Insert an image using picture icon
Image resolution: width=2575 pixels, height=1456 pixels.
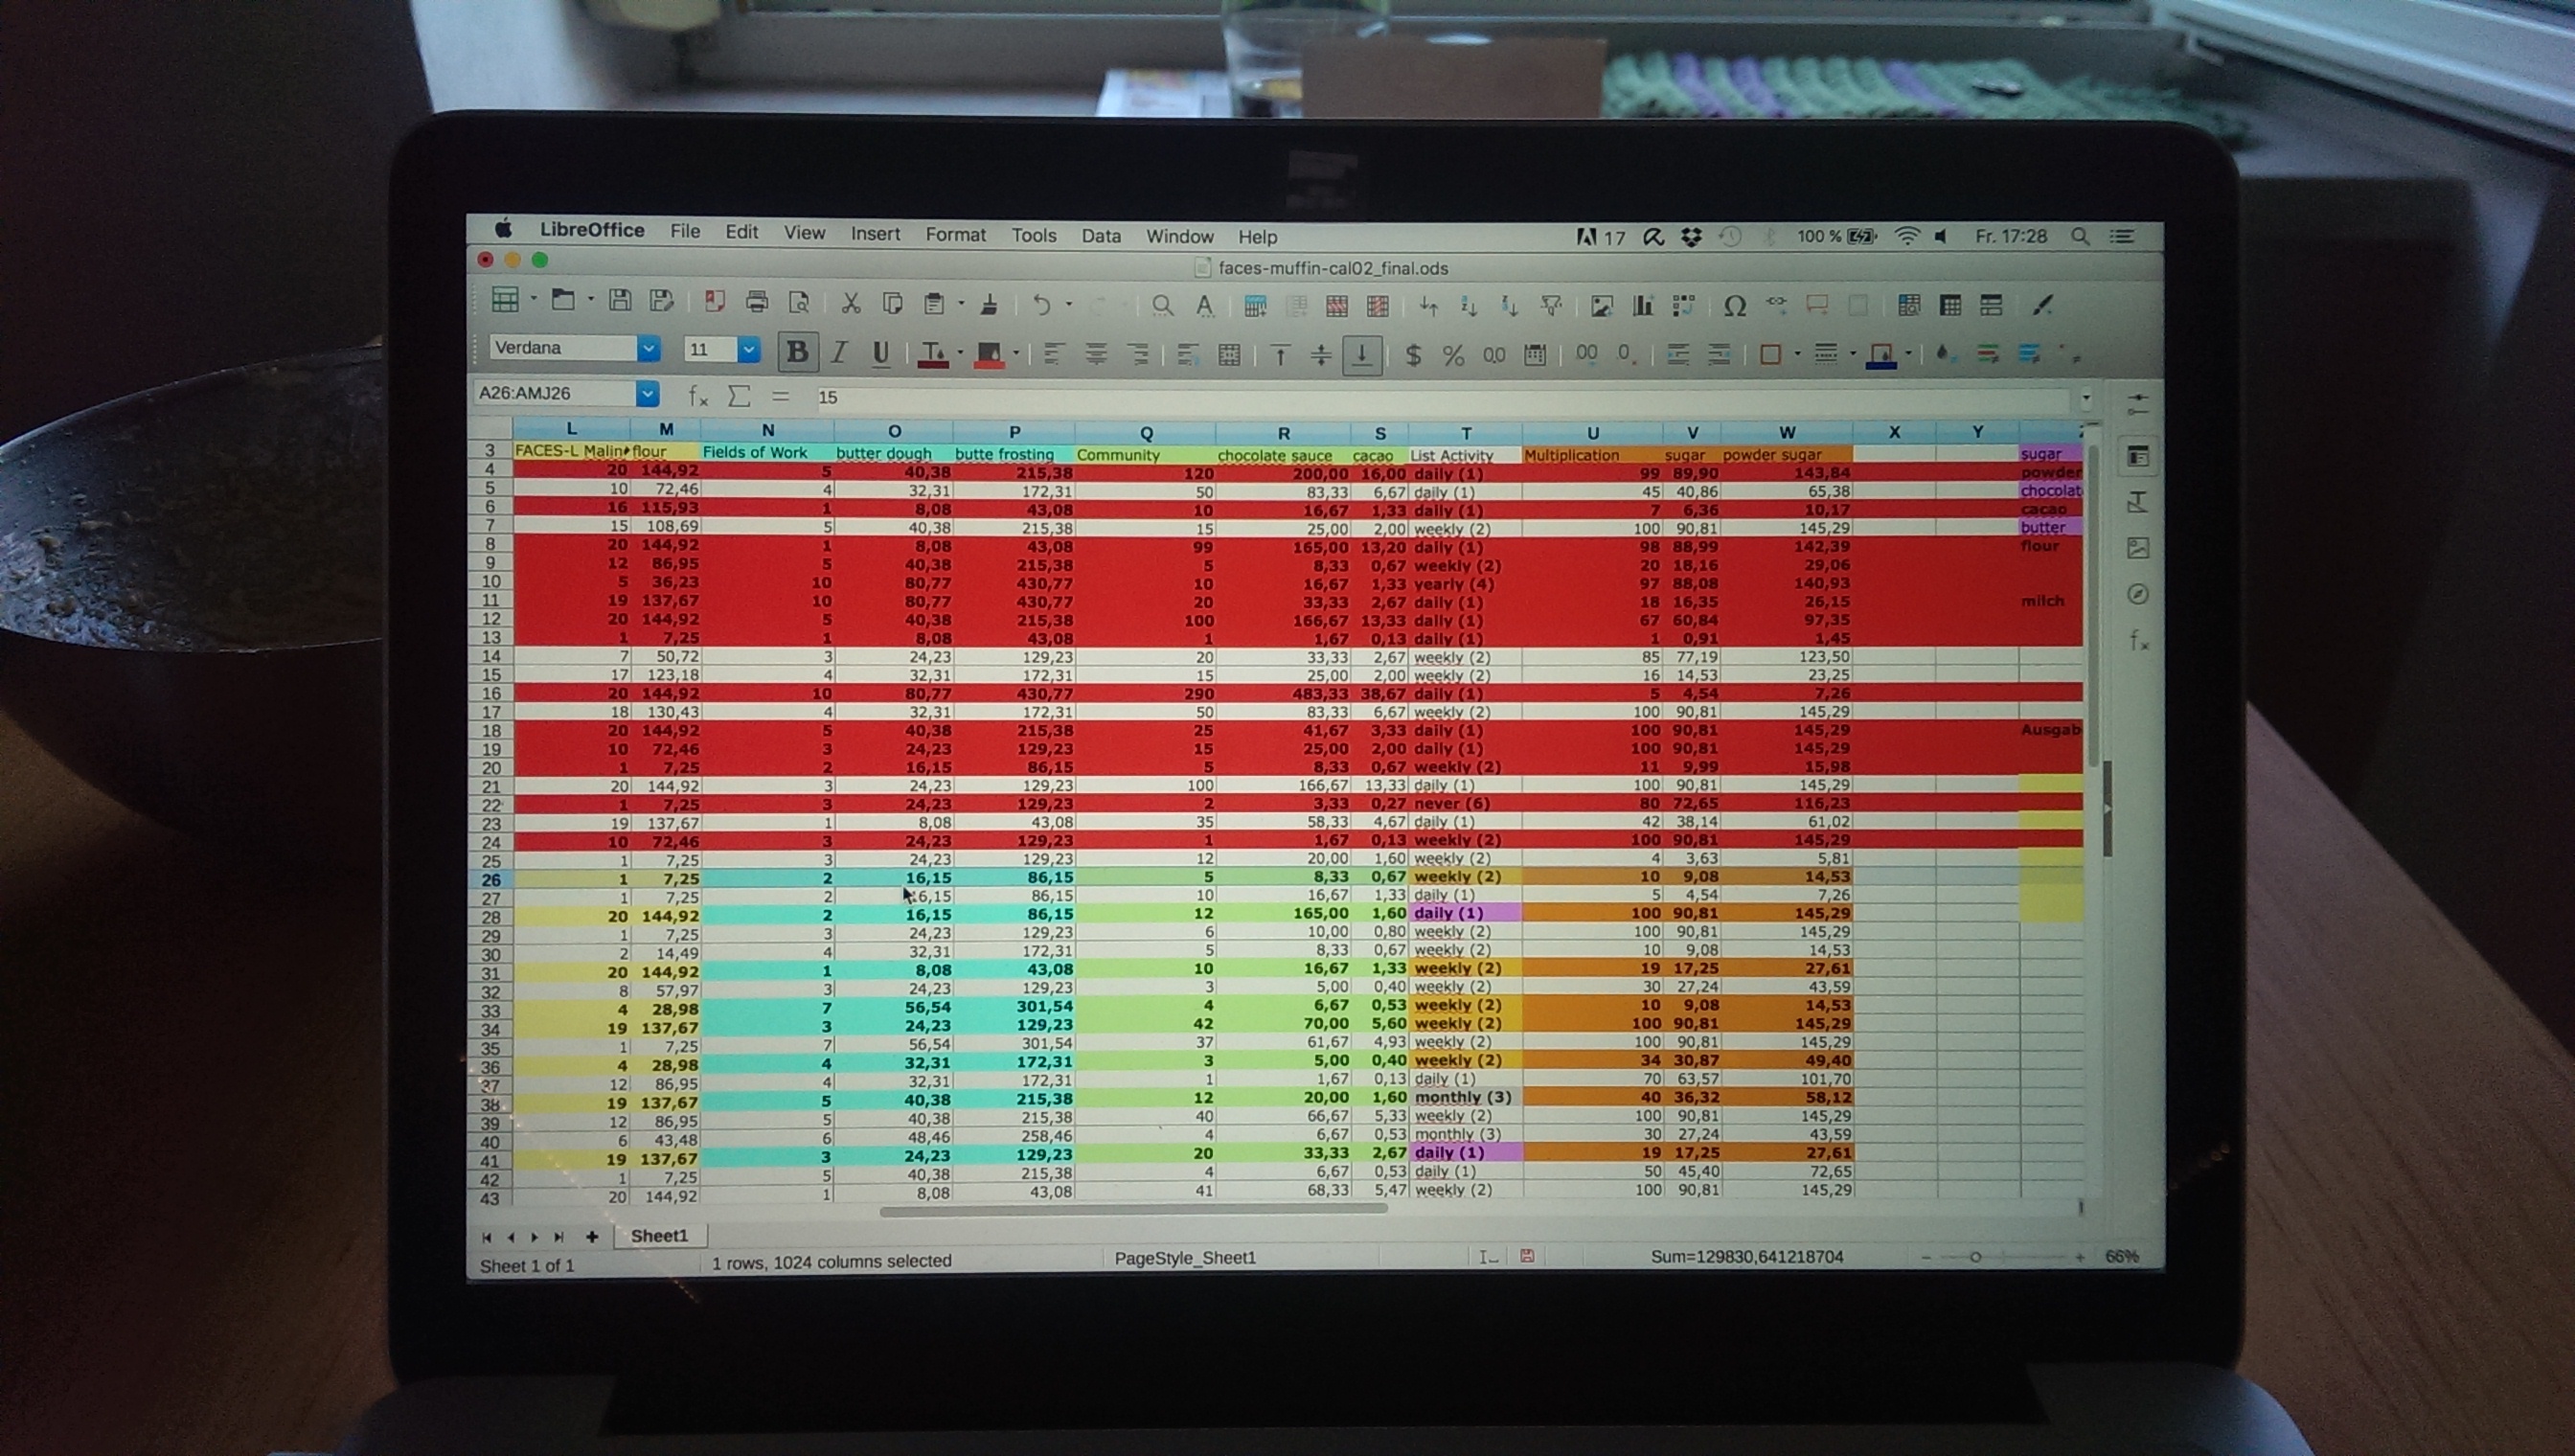1602,306
